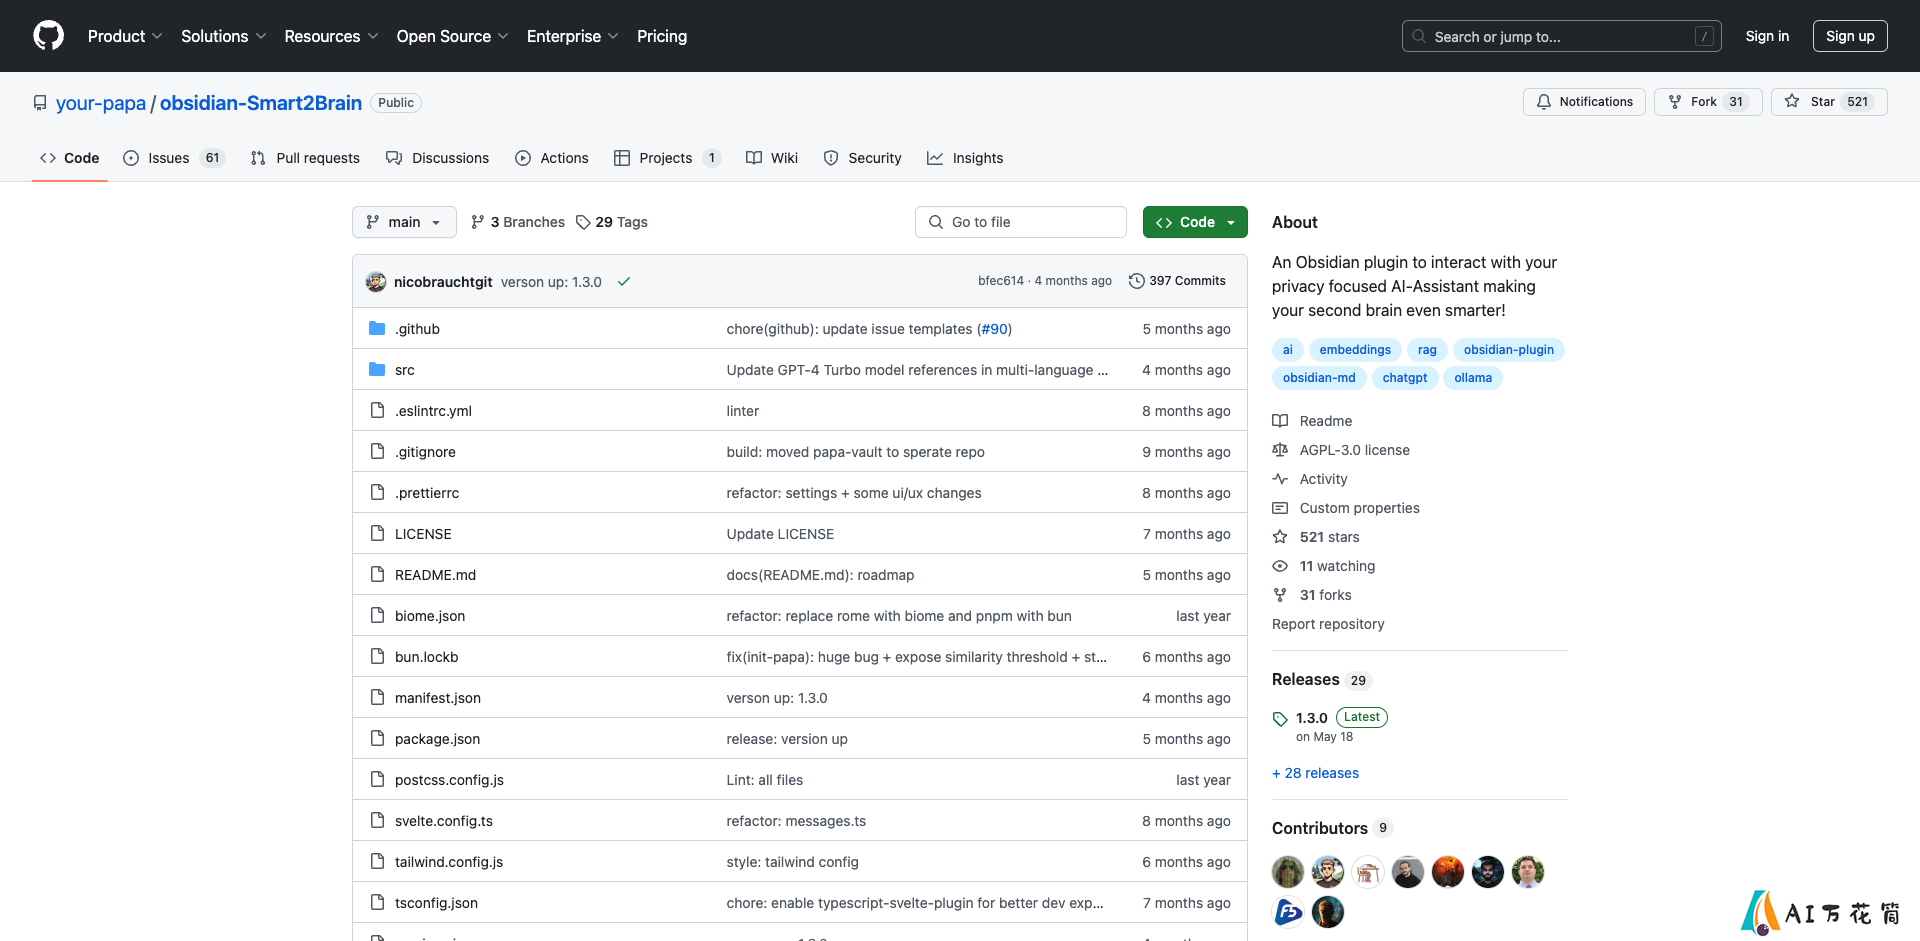Select the embeddings topic tag
1920x941 pixels.
[1355, 349]
